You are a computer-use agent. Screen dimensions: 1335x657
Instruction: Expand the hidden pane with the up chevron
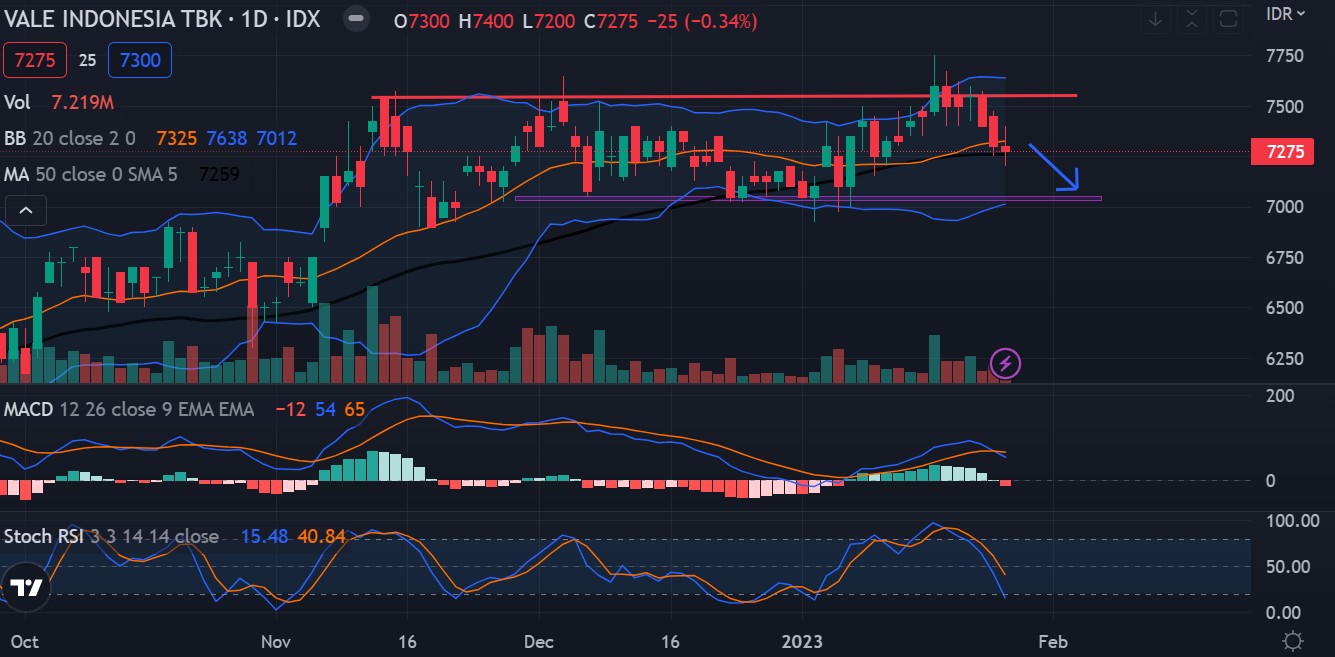(x=26, y=210)
